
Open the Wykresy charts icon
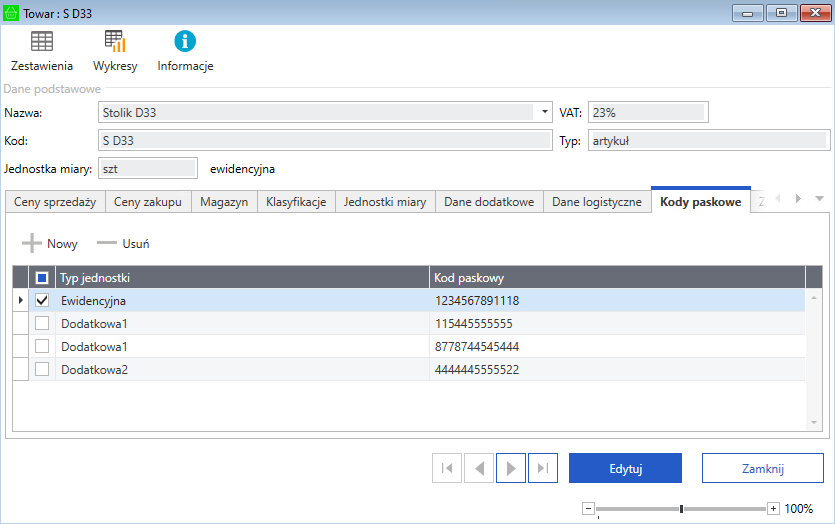click(x=115, y=42)
